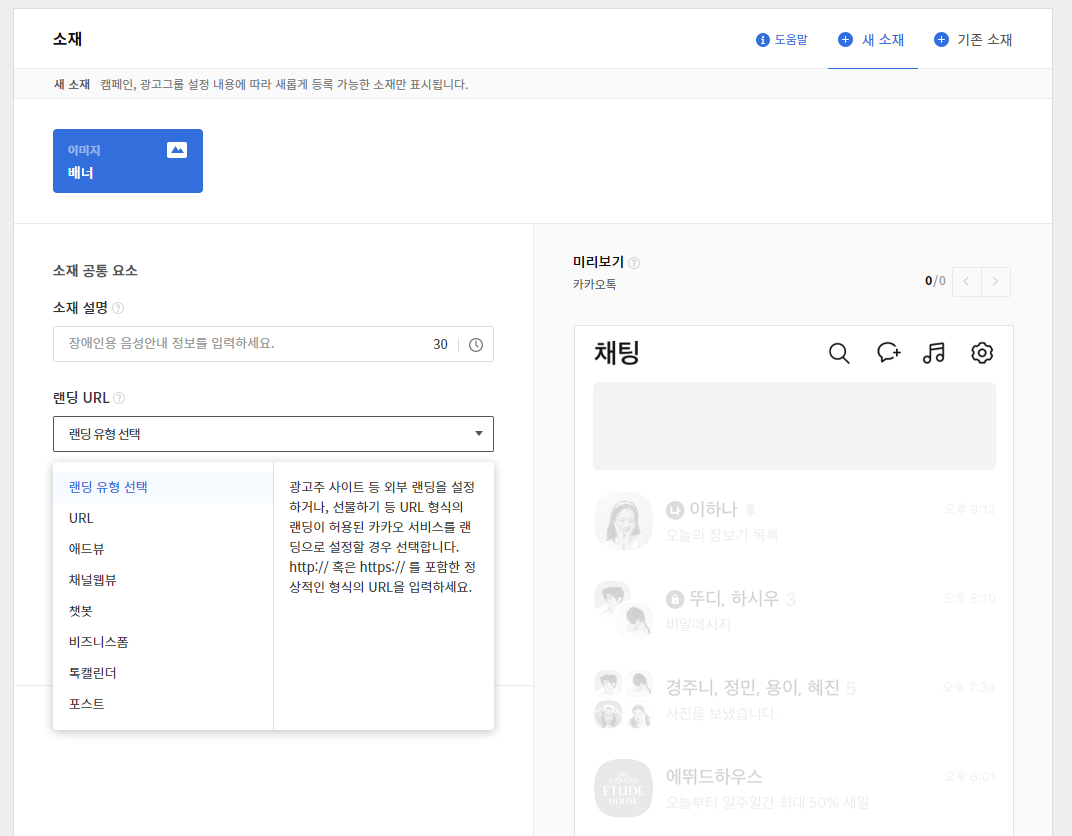Click the new chat bubble icon in preview
The width and height of the screenshot is (1072, 836).
click(888, 353)
